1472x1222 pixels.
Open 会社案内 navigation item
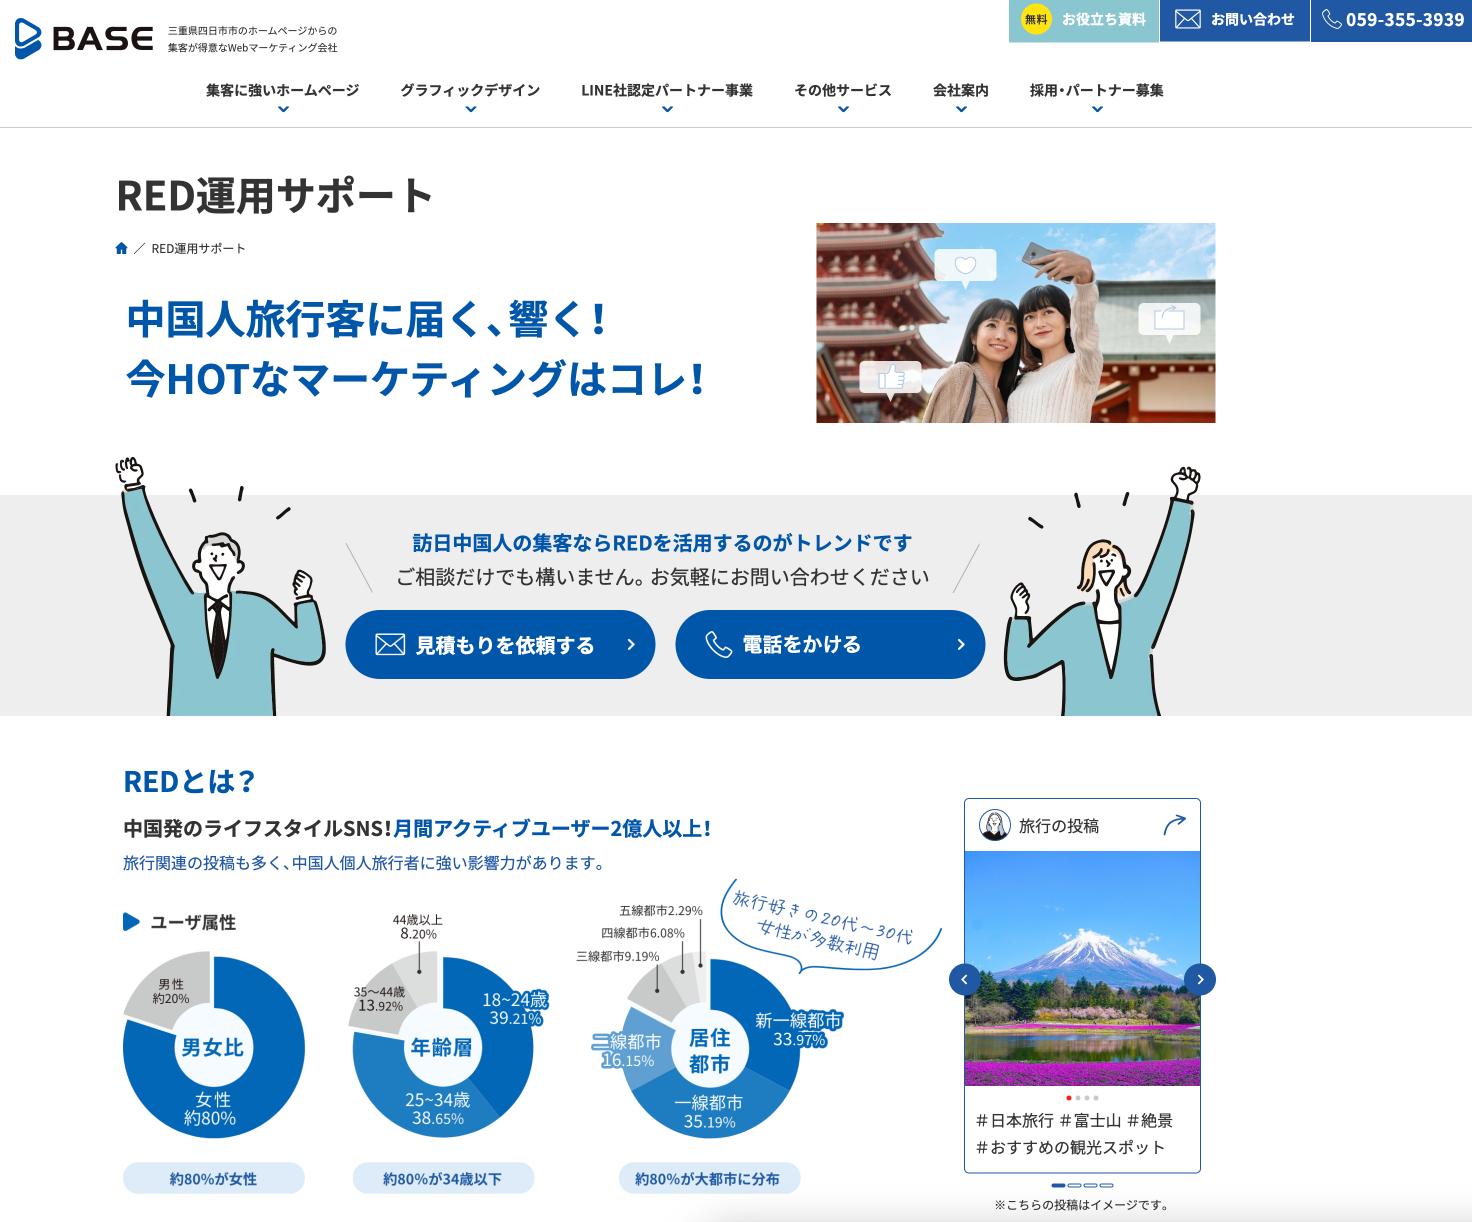pyautogui.click(x=961, y=90)
